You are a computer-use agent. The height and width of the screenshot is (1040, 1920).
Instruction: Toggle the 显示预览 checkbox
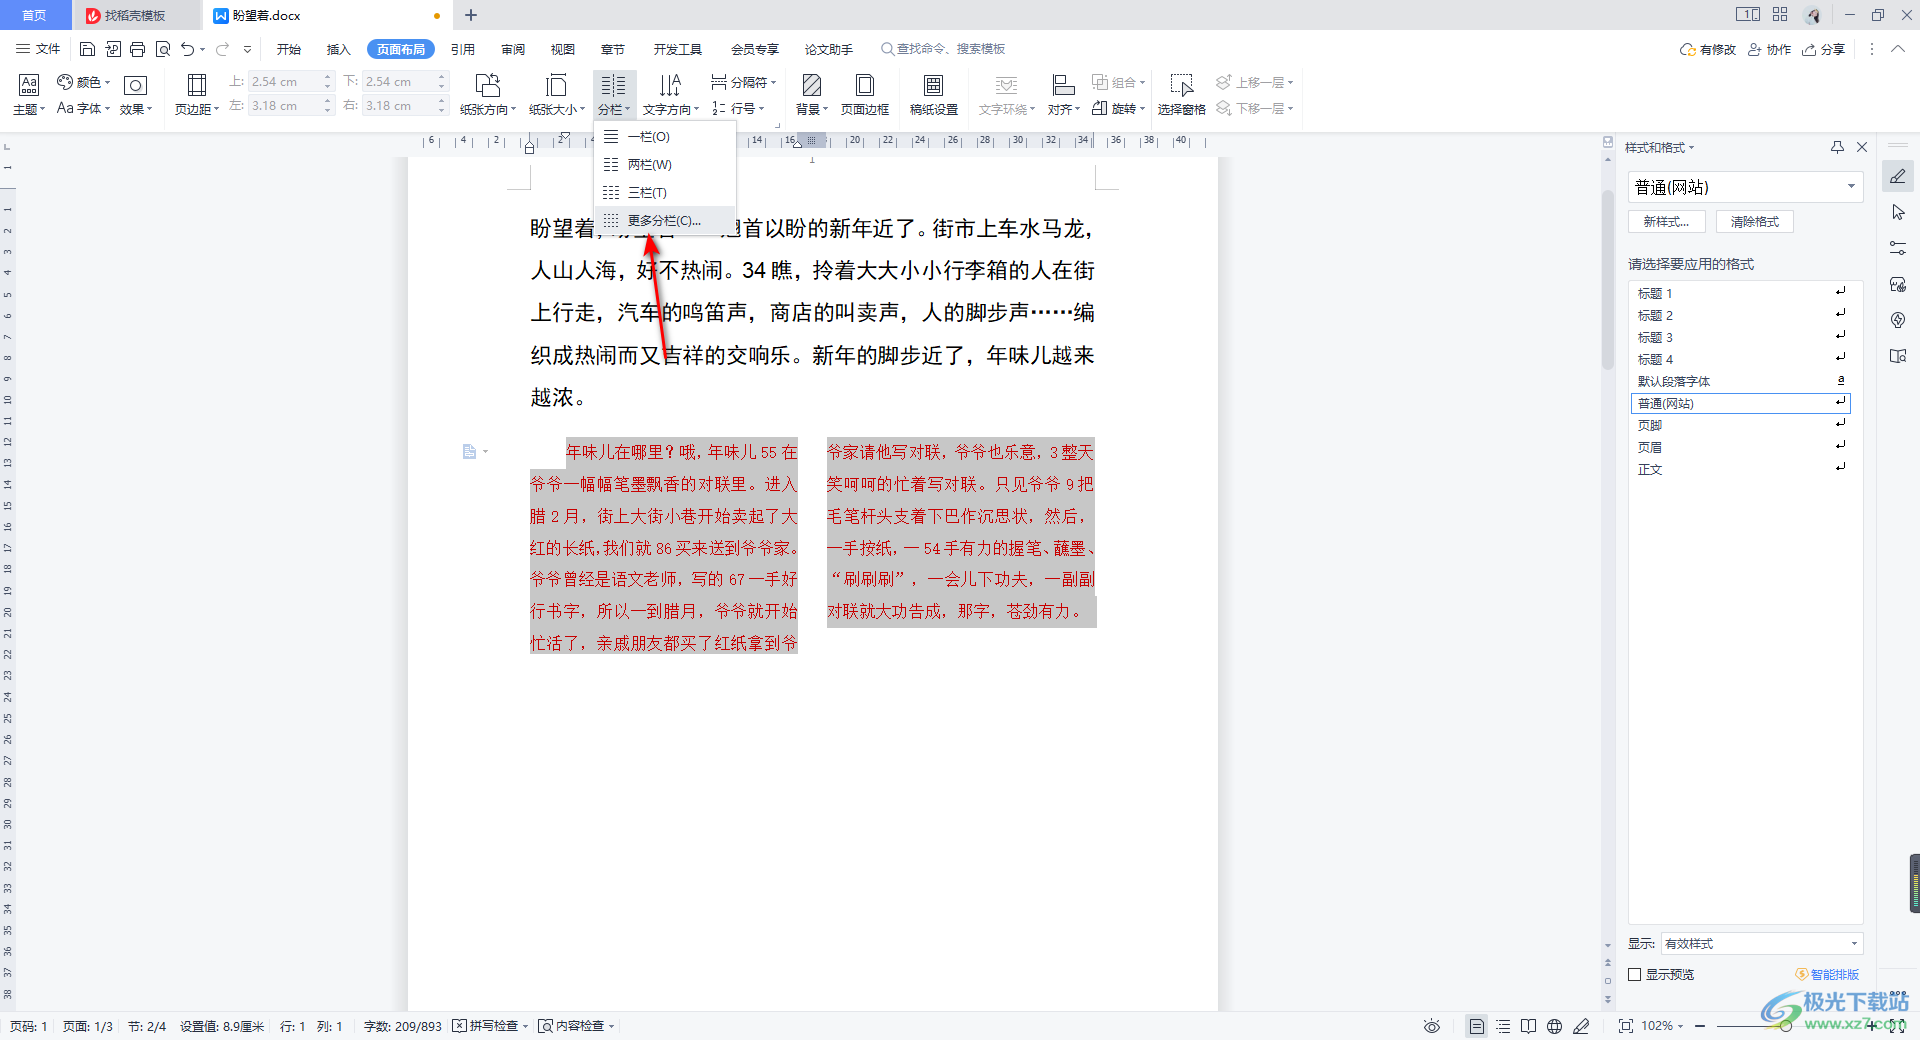pyautogui.click(x=1635, y=974)
